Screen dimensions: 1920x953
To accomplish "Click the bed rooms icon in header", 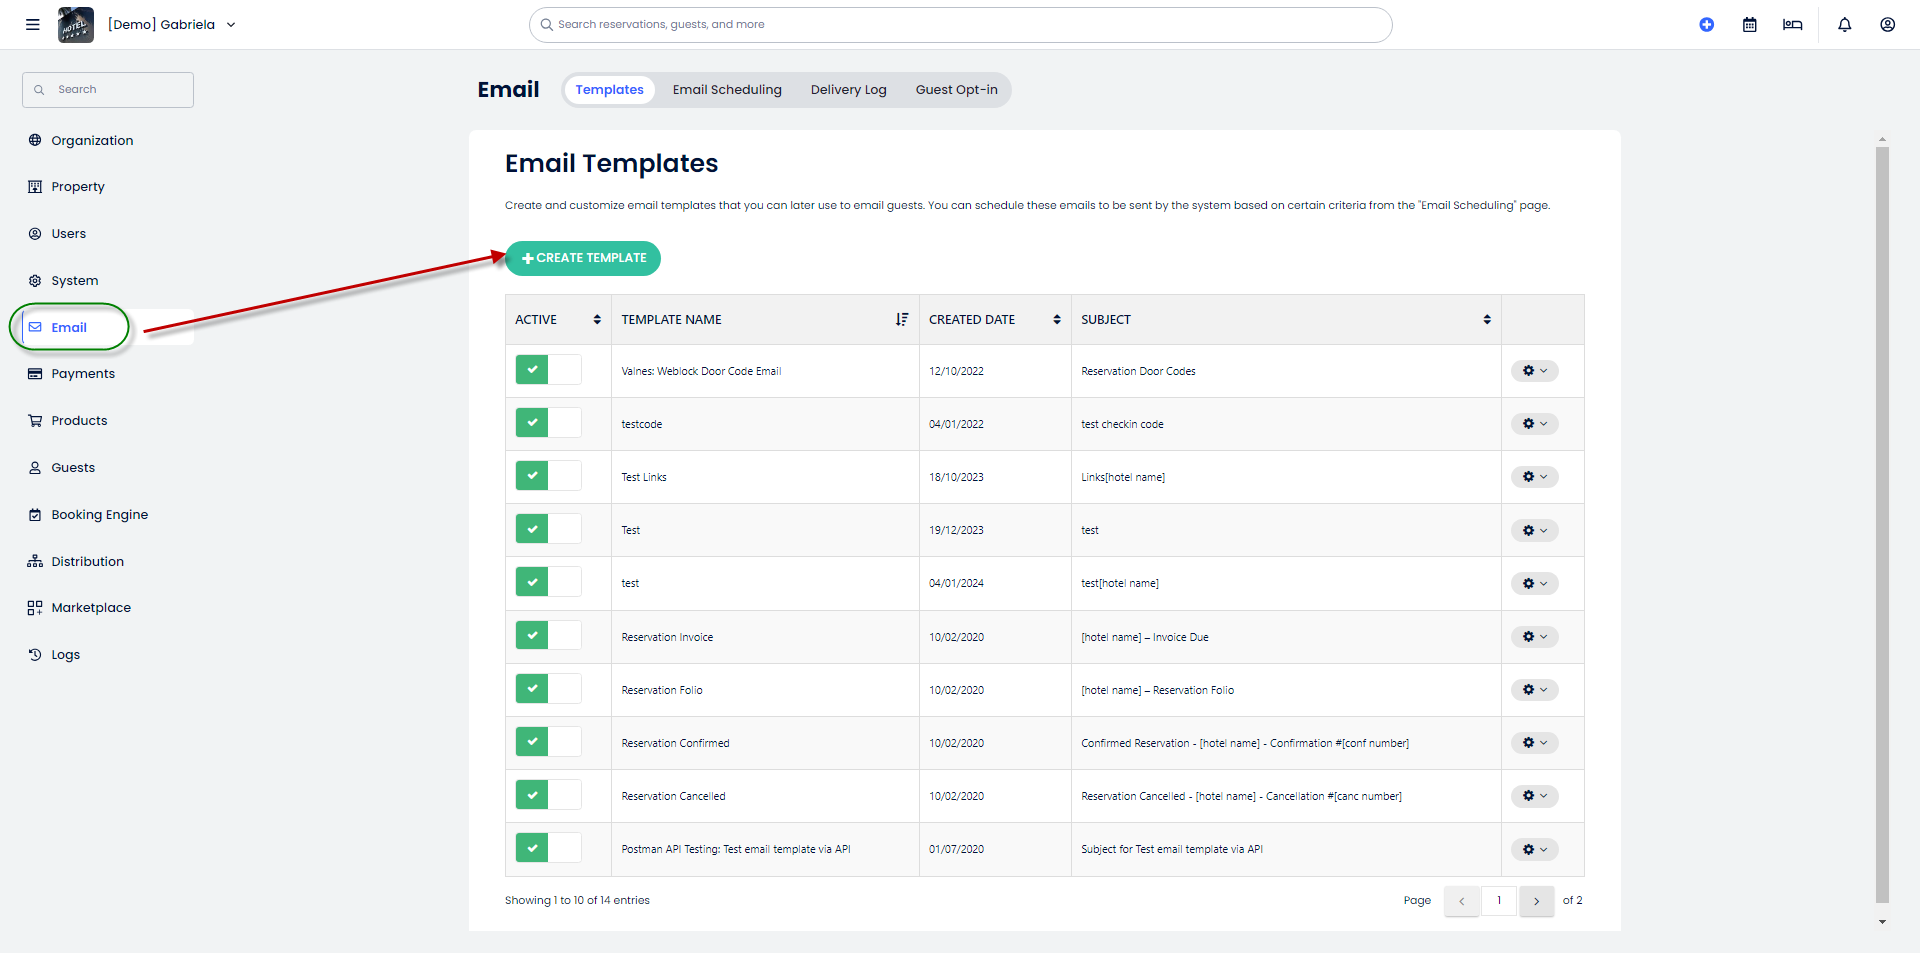I will (1792, 25).
